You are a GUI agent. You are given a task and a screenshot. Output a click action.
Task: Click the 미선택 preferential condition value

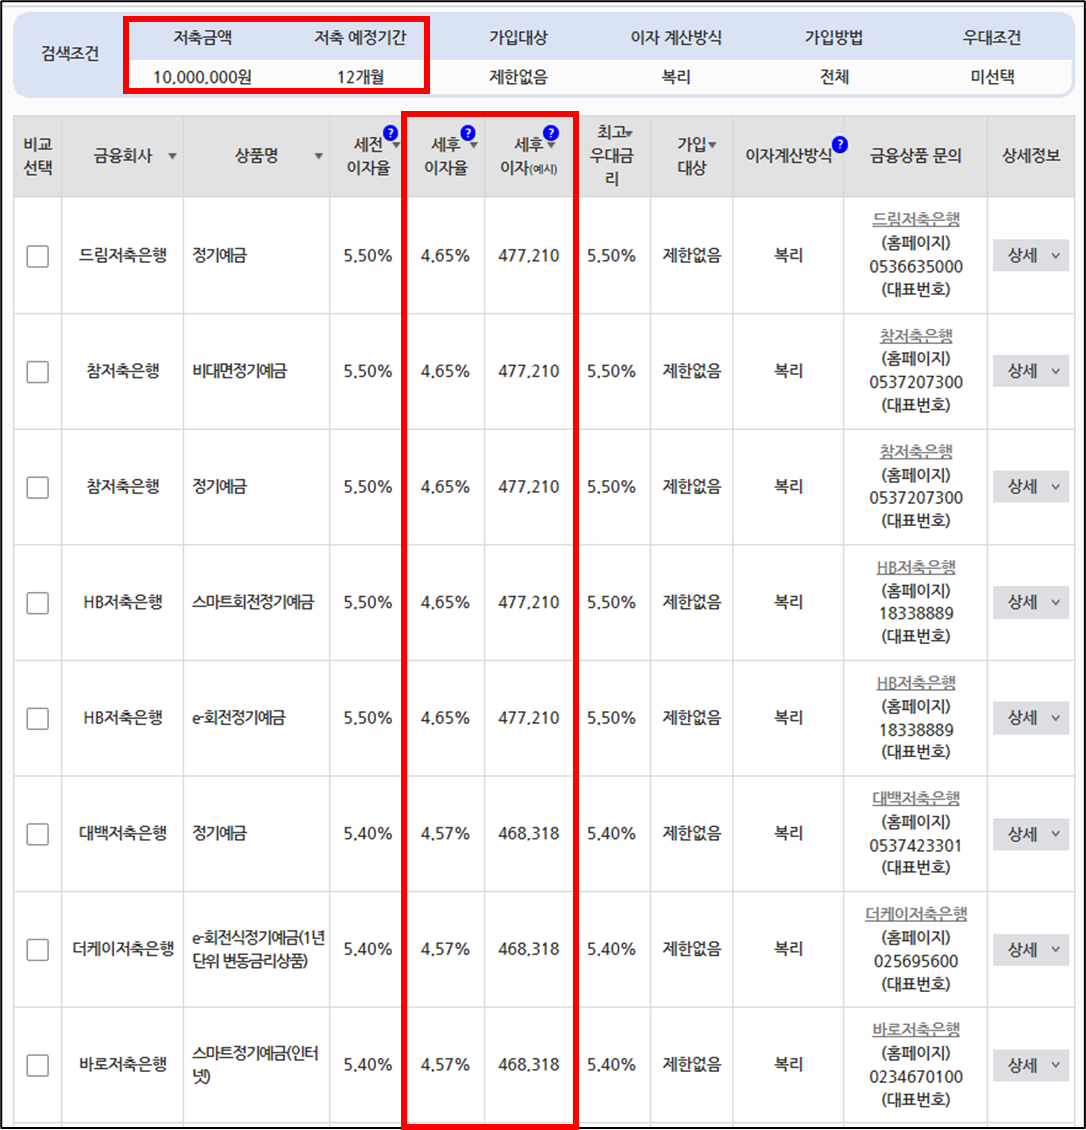click(x=992, y=76)
